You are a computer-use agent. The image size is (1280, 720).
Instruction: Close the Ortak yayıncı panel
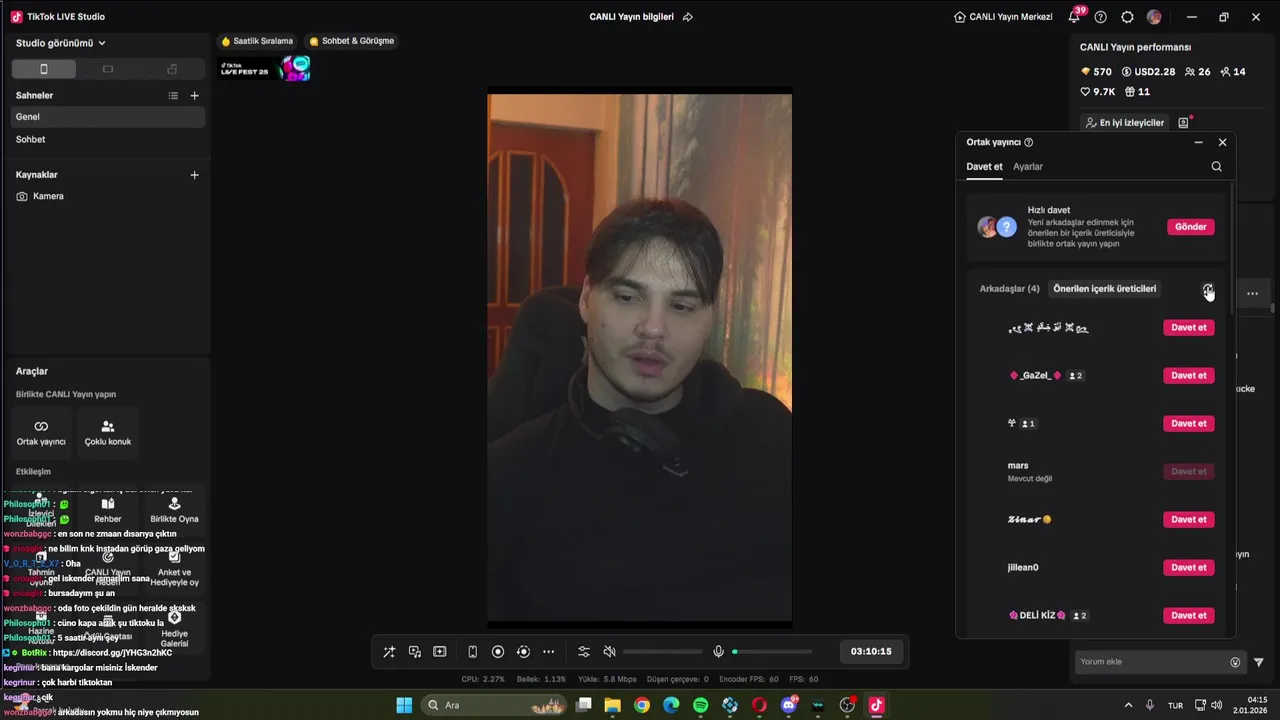(1222, 143)
